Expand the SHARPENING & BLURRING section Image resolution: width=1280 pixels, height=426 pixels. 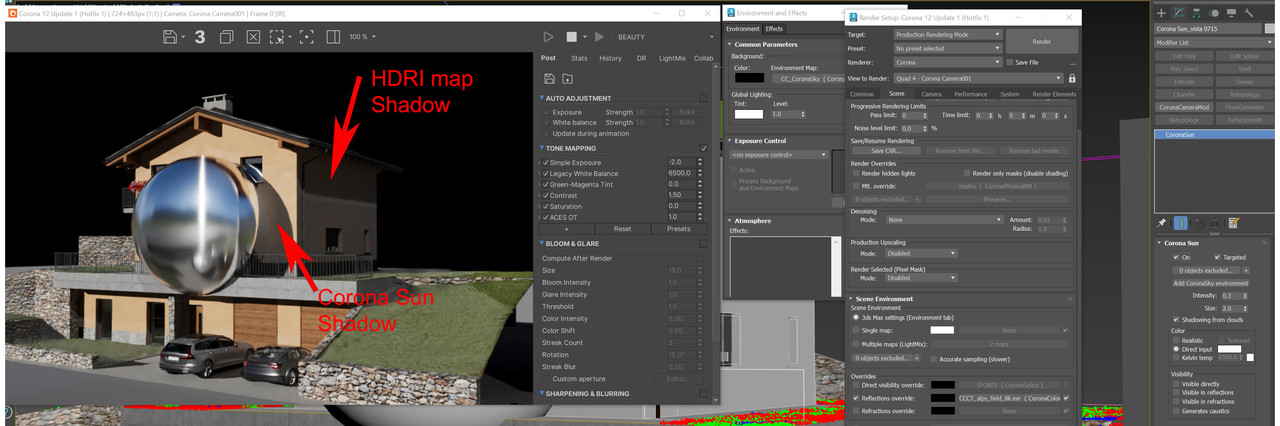588,394
